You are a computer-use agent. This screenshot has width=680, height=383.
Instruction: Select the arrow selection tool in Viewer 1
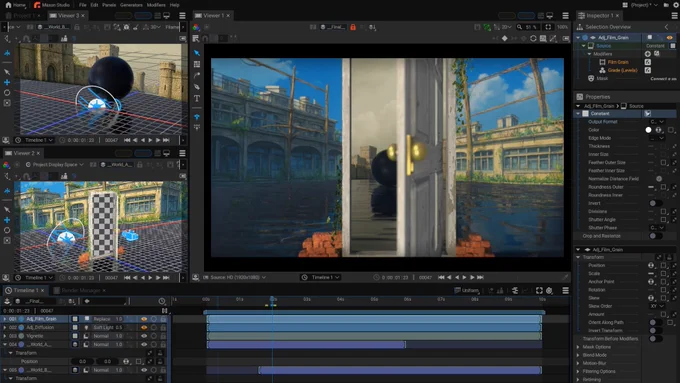(197, 53)
